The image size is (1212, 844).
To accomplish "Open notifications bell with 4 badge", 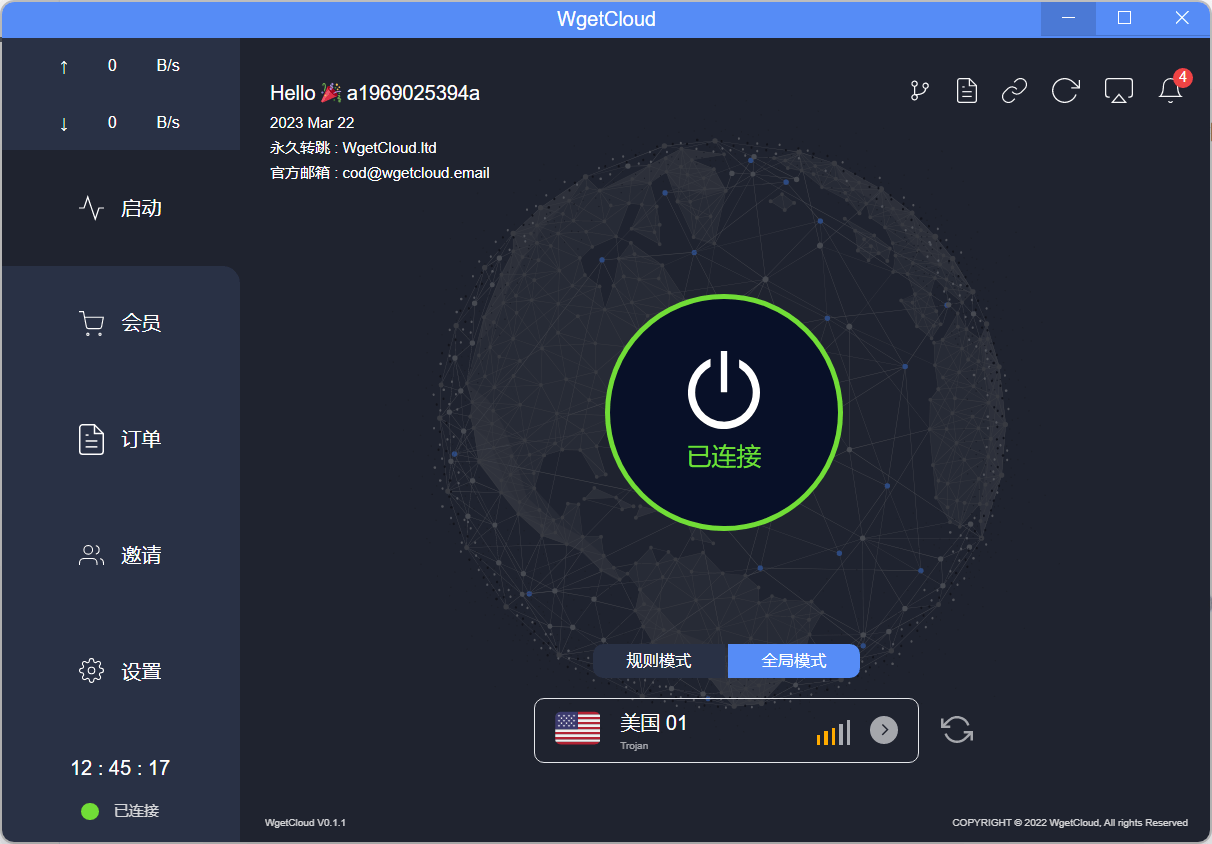I will [x=1170, y=90].
